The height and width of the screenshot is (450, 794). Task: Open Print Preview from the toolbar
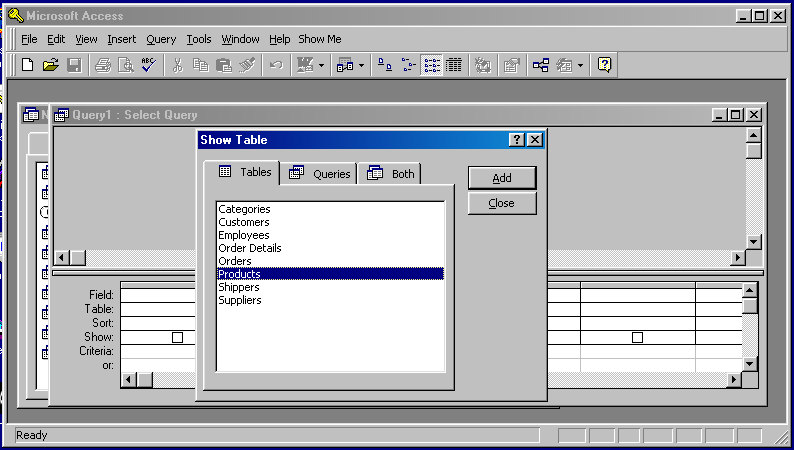126,65
